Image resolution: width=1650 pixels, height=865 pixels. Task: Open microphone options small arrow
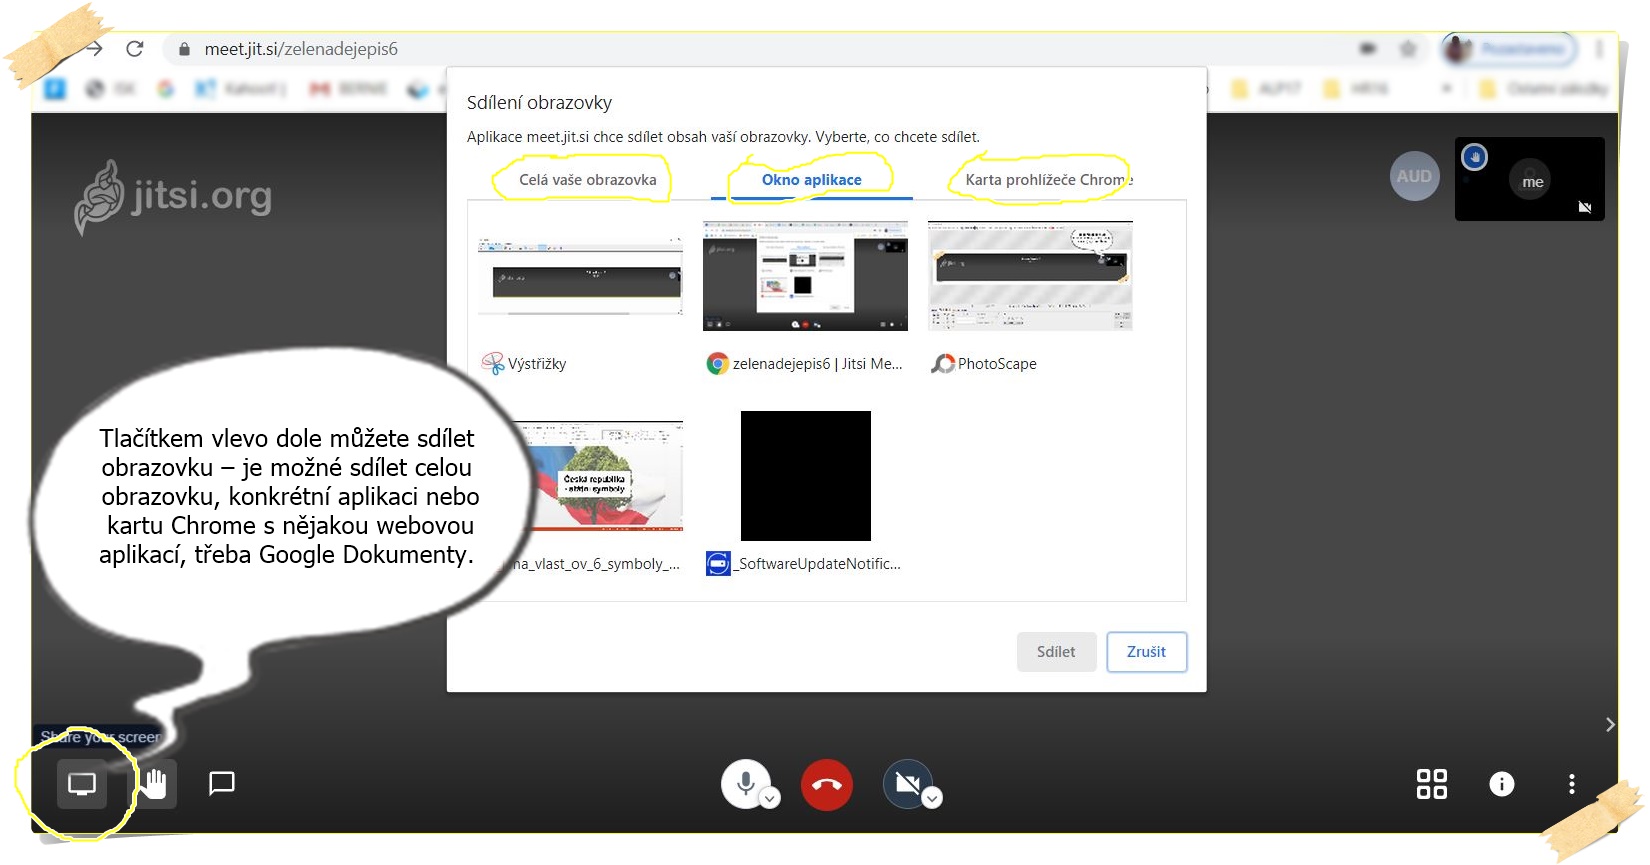pos(770,798)
